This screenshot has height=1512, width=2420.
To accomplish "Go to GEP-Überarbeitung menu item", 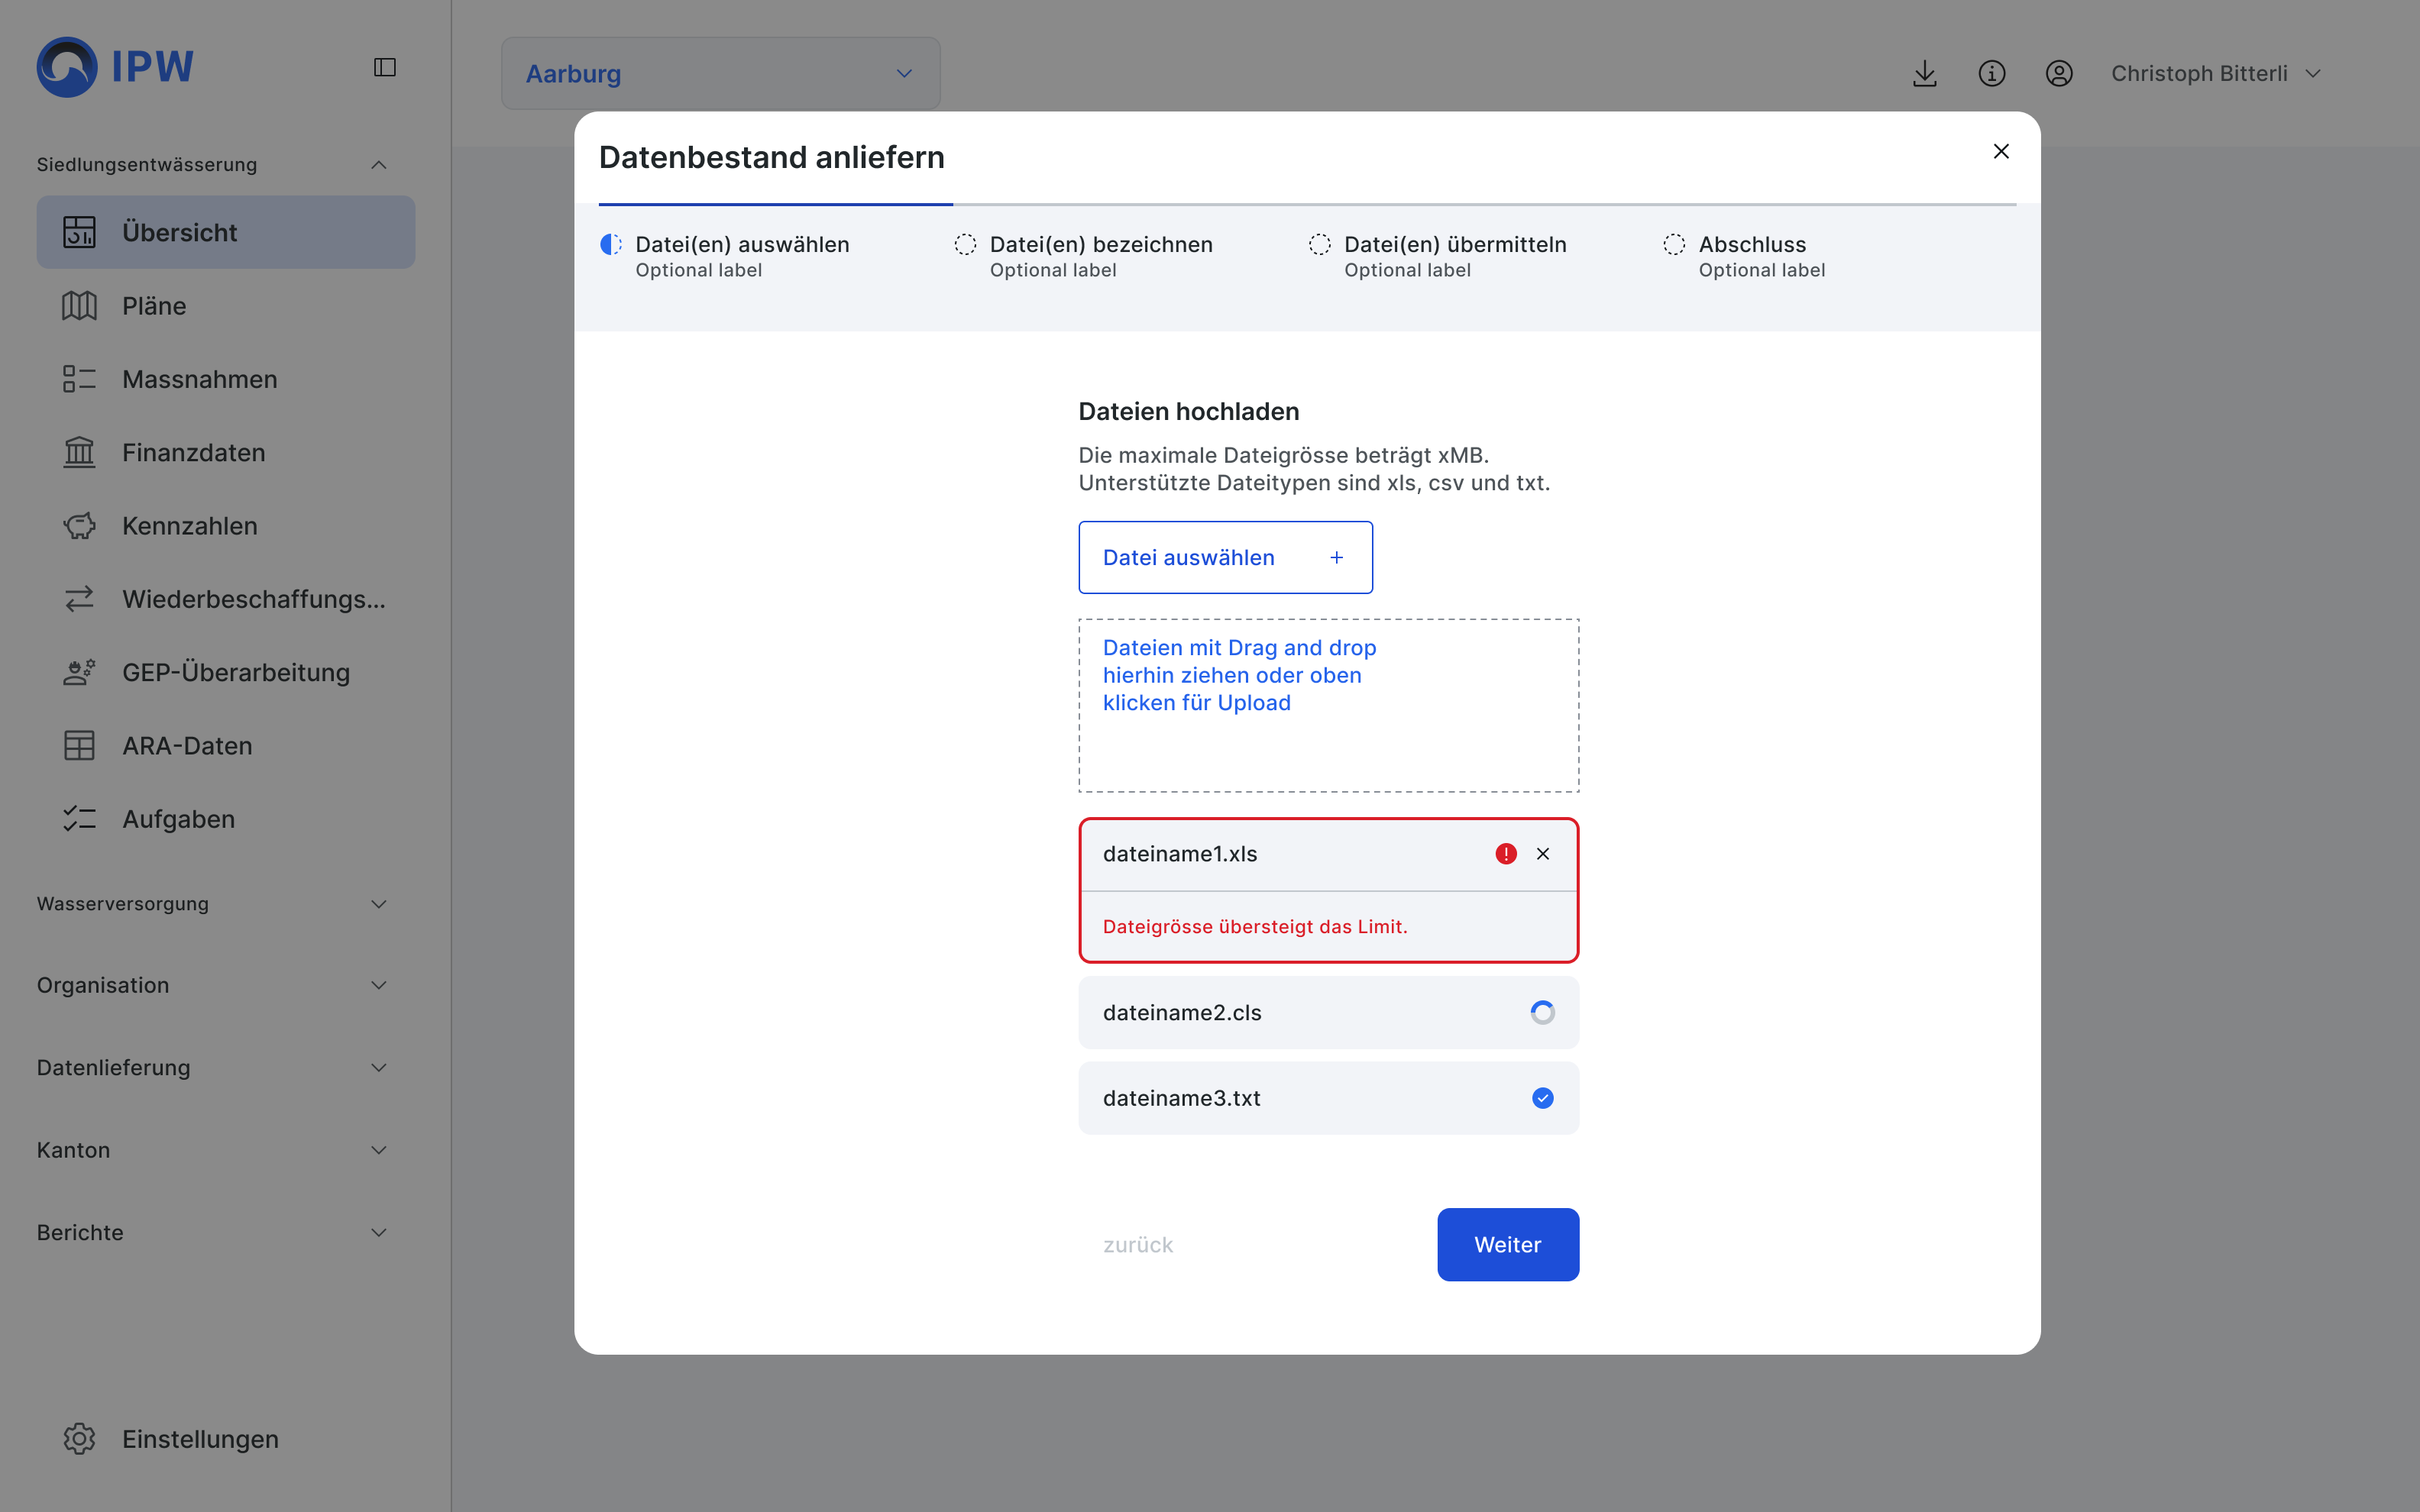I will (235, 672).
